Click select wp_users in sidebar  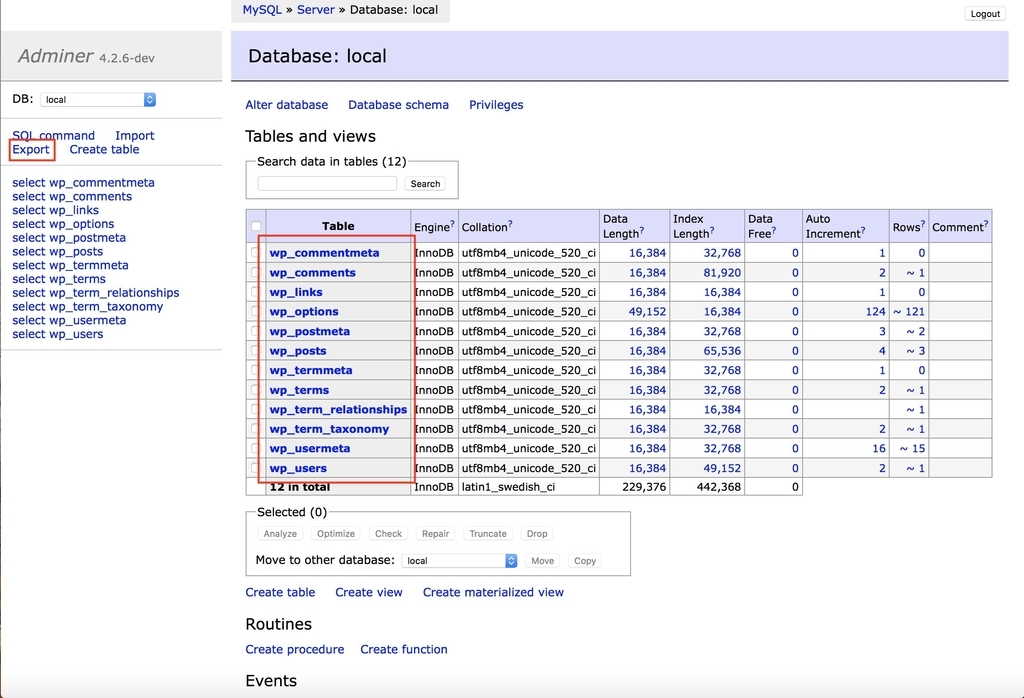click(x=57, y=334)
